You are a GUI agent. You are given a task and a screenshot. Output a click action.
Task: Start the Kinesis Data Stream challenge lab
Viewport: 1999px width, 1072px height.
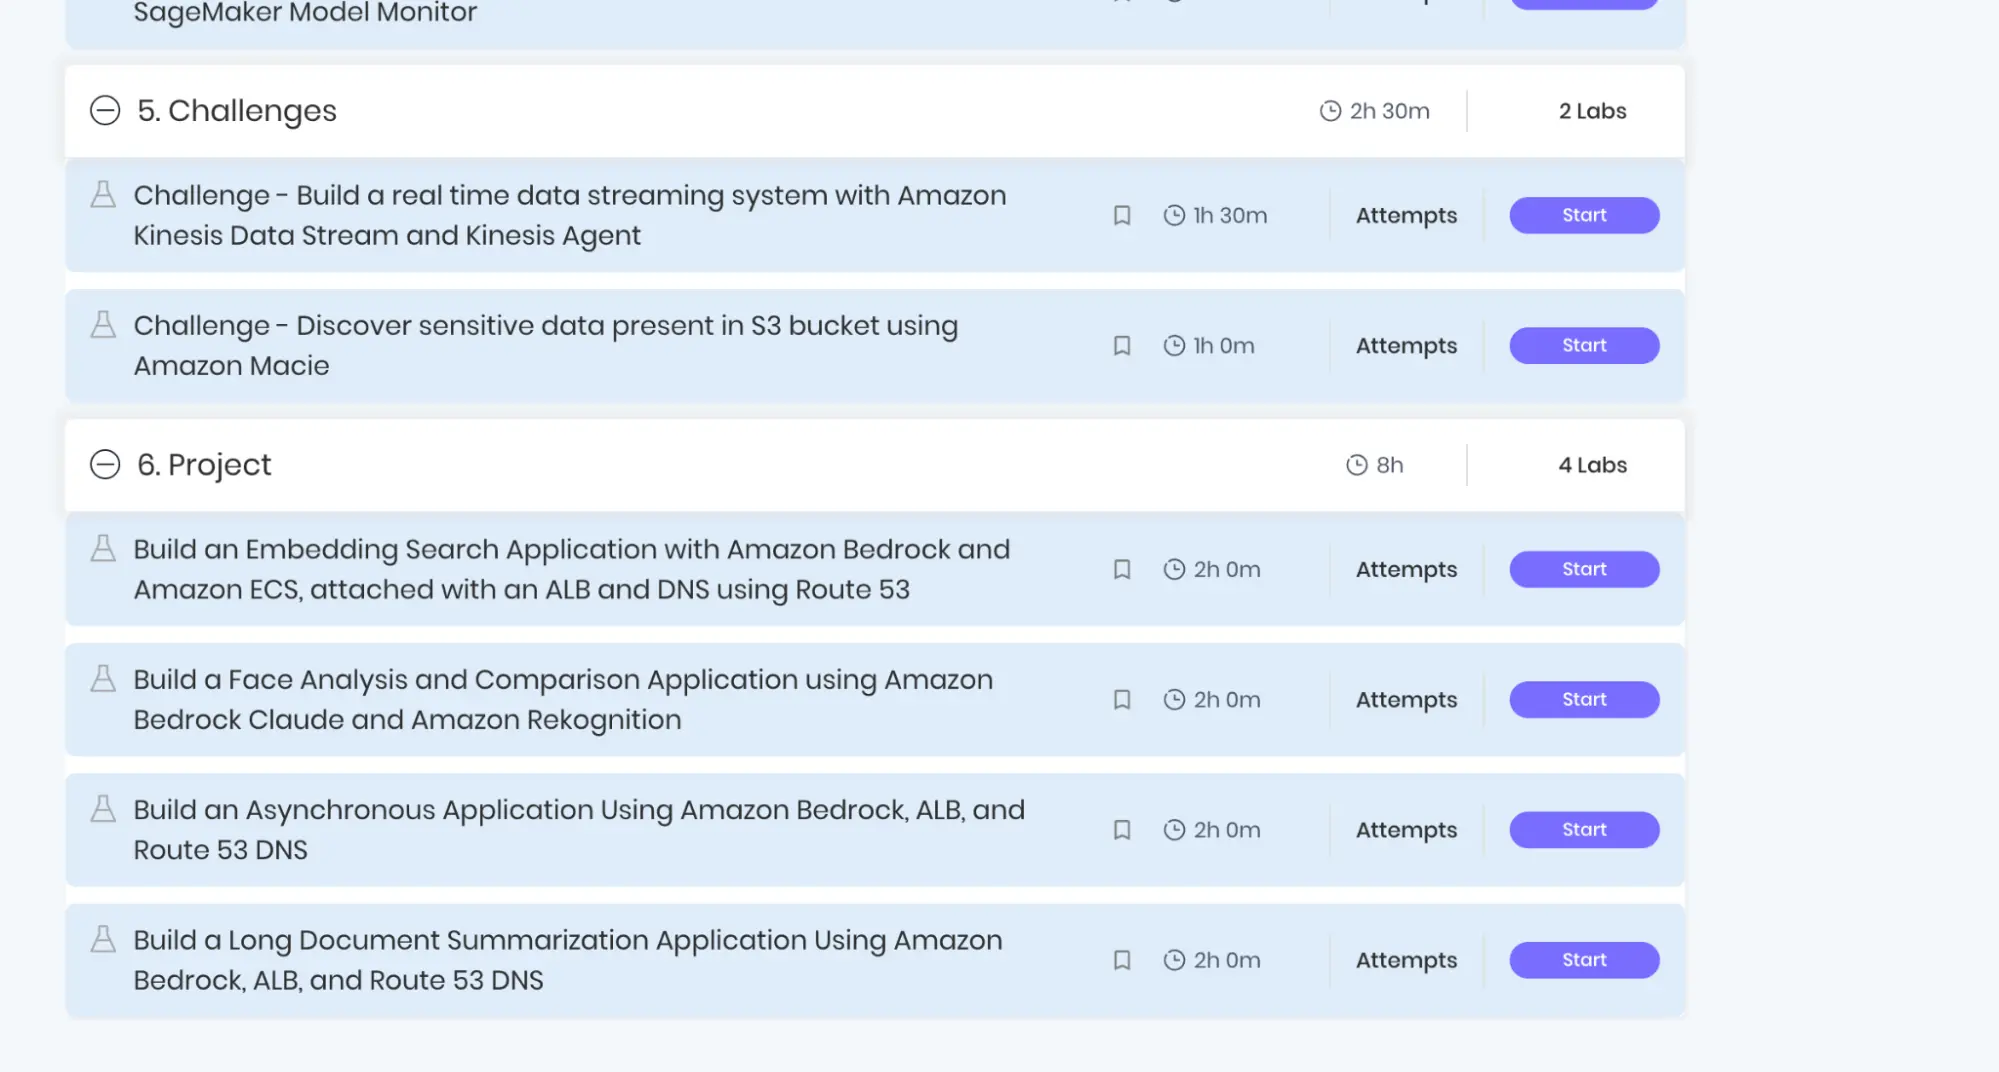[x=1584, y=215]
